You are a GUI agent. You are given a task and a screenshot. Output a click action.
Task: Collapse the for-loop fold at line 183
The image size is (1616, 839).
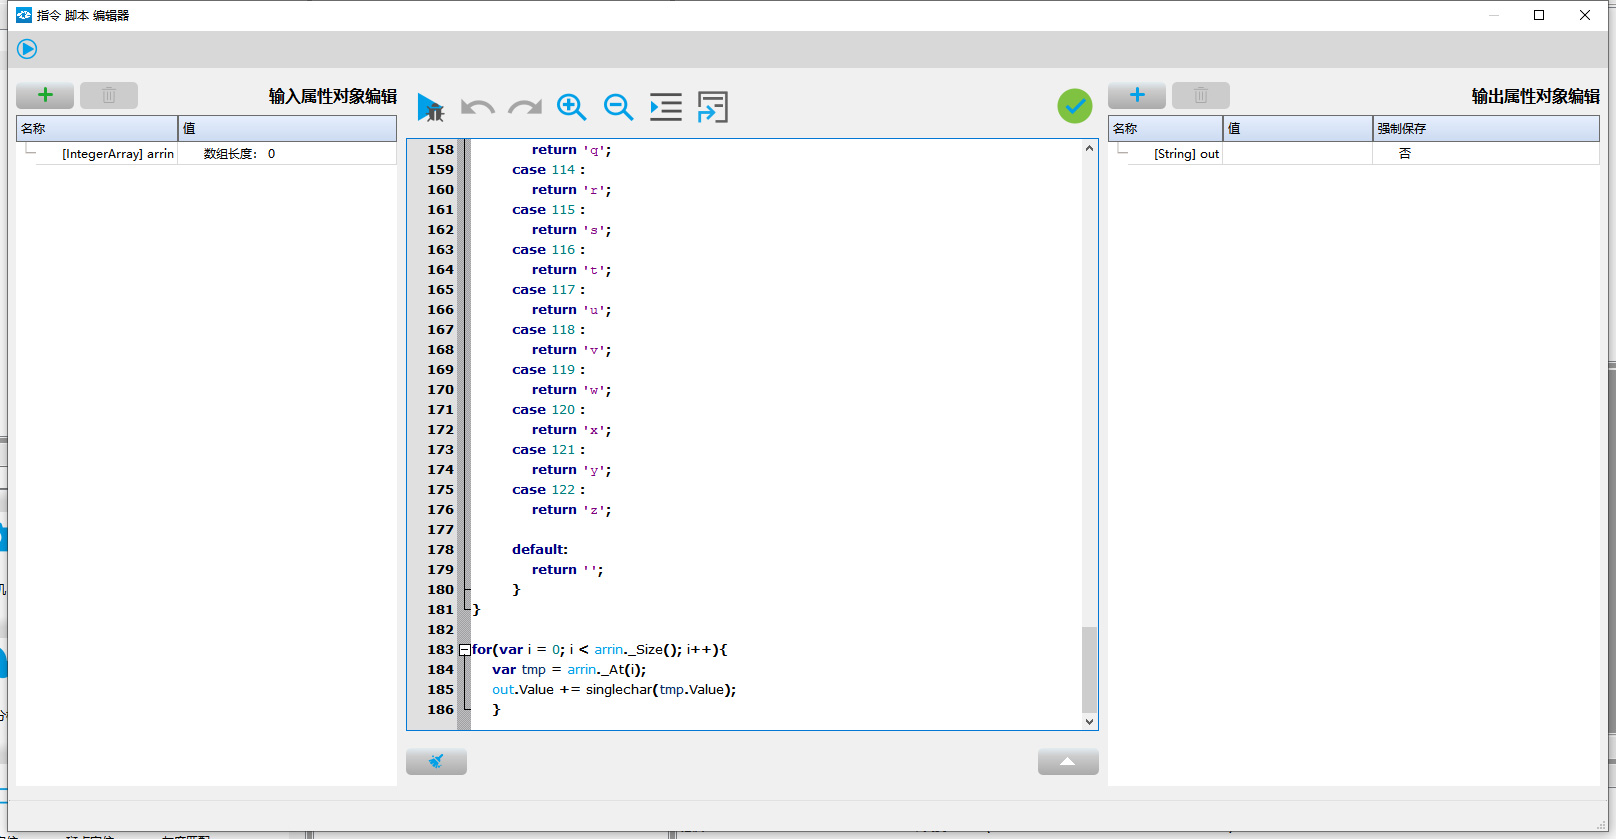(x=464, y=650)
